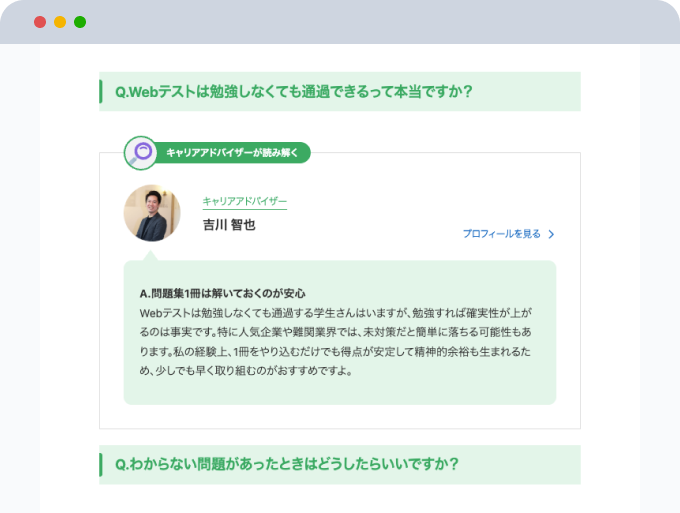680x513 pixels.
Task: Click the speech bubble pointer under the photo
Action: tap(151, 255)
